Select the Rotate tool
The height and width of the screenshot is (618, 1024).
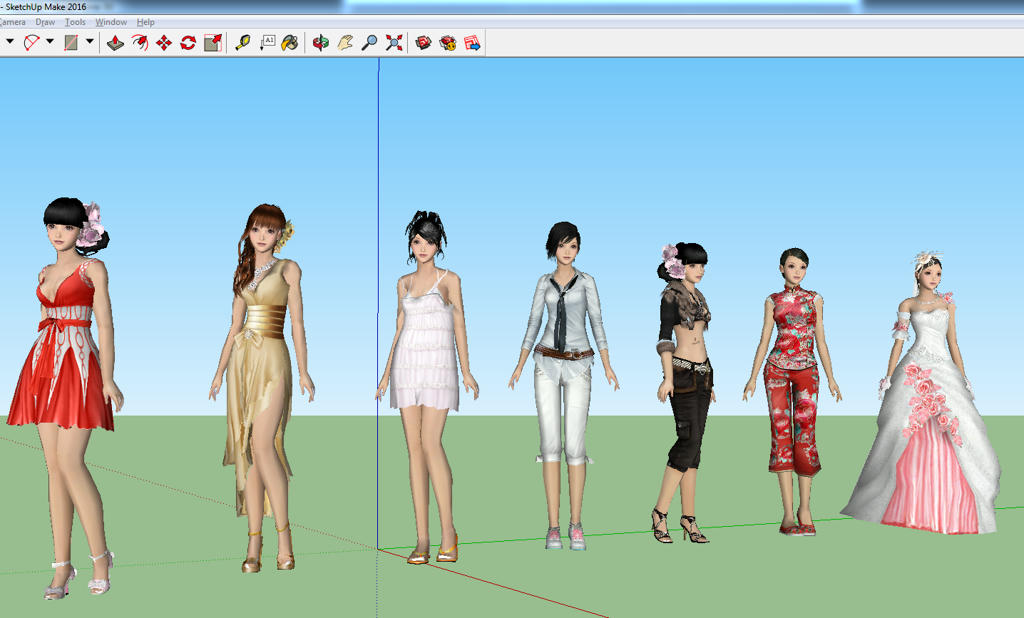(188, 43)
